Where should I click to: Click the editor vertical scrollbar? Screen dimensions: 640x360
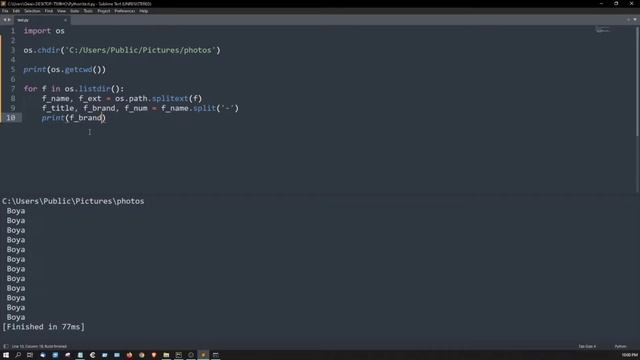(638, 81)
